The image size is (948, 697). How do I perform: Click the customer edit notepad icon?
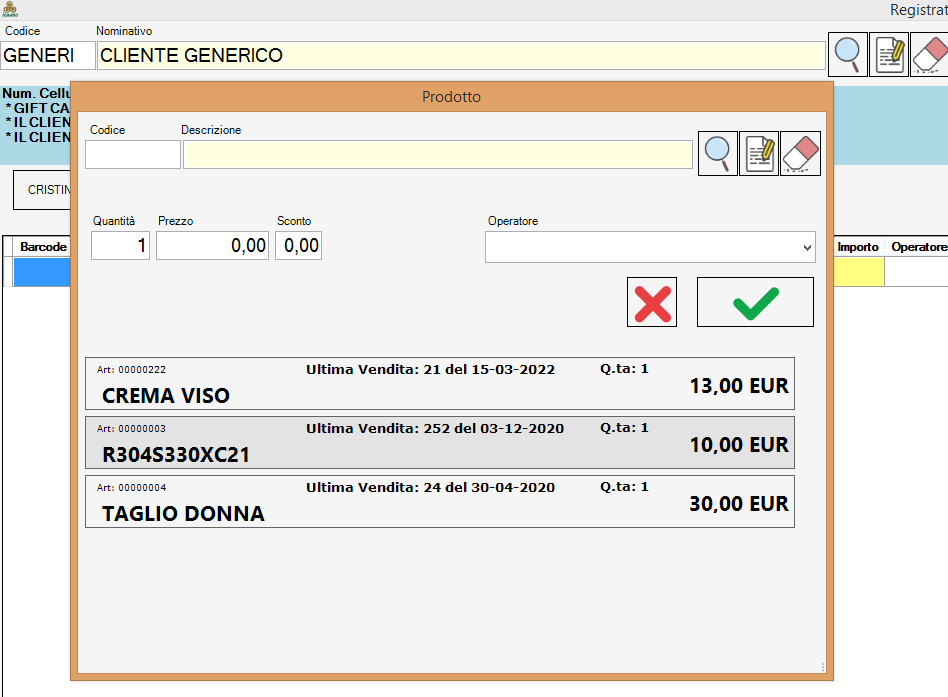click(x=889, y=54)
